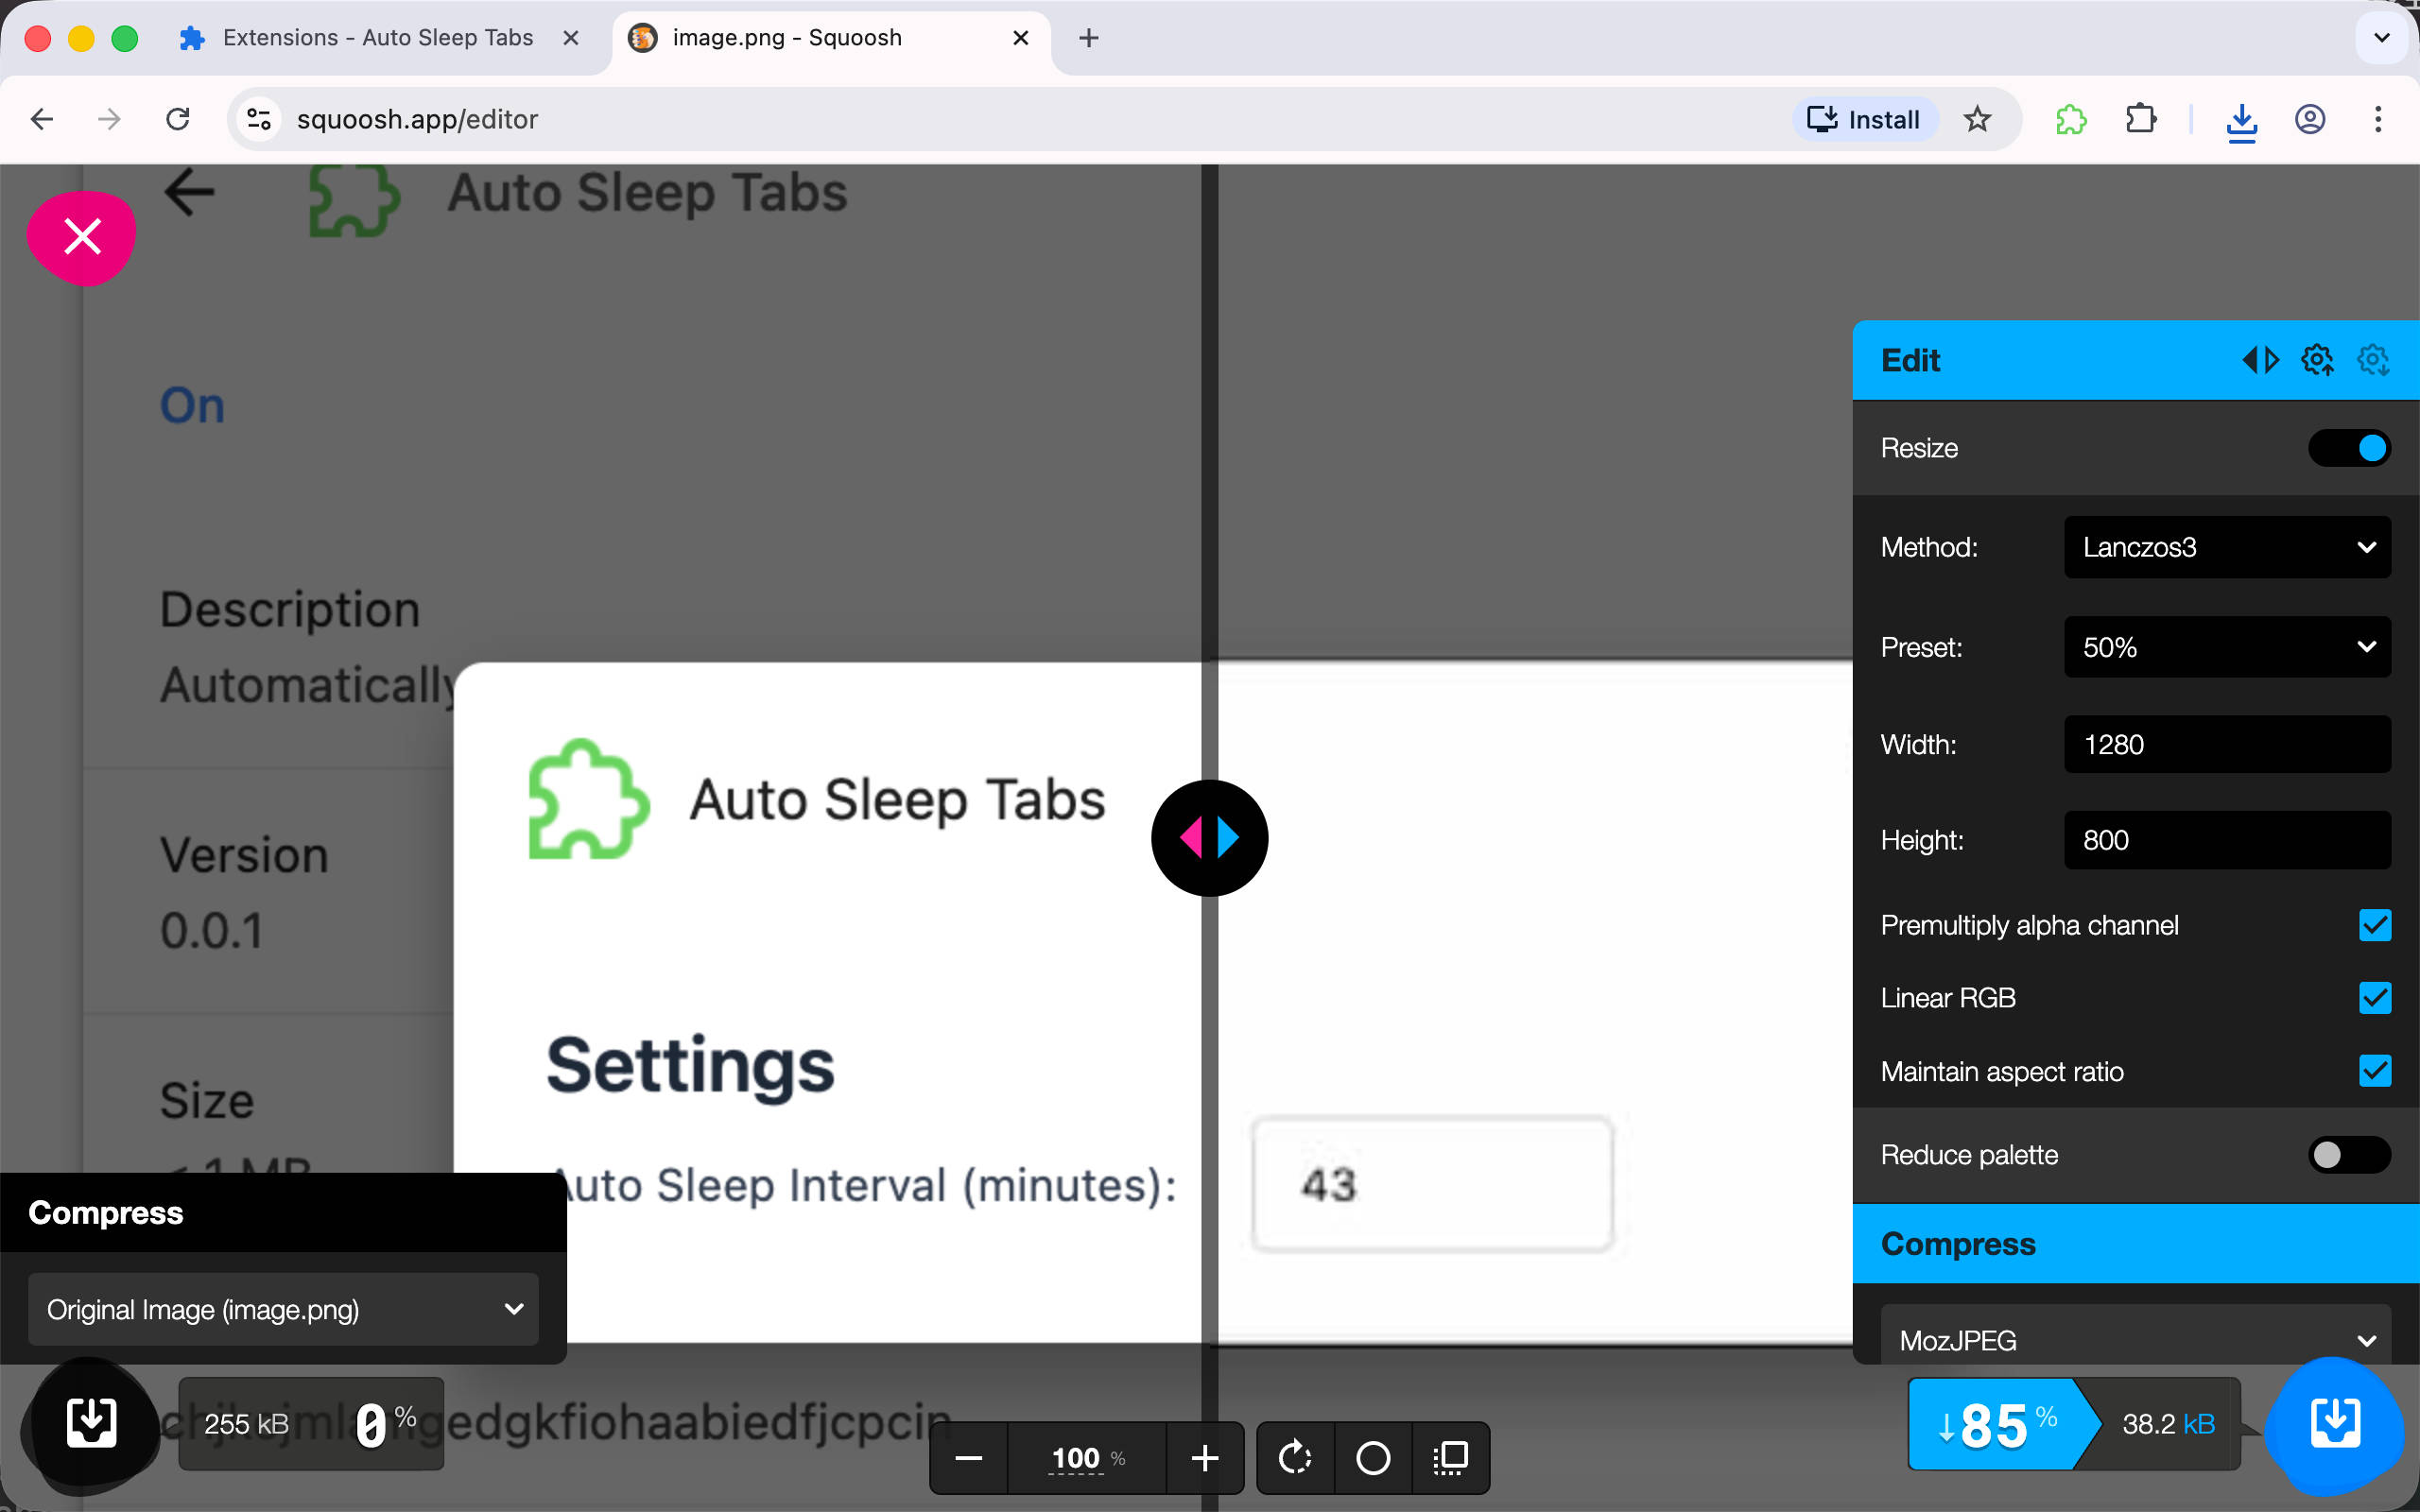Switch to Extensions - Auto Sleep Tabs tab
This screenshot has height=1512, width=2420.
tap(377, 38)
